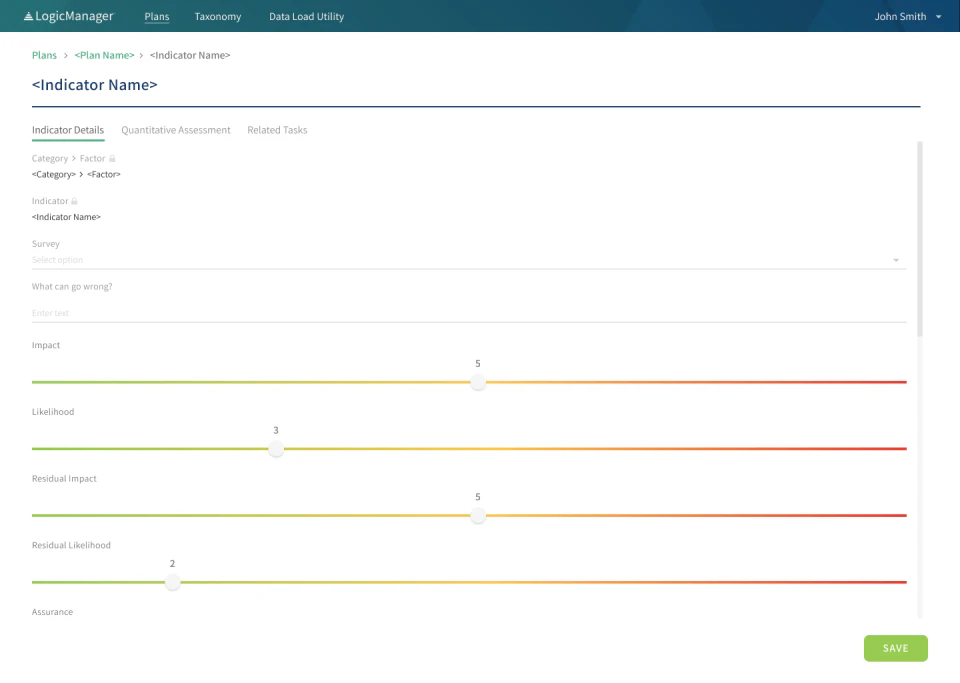Click the Plans link in the navigation bar
960x683 pixels.
point(156,16)
